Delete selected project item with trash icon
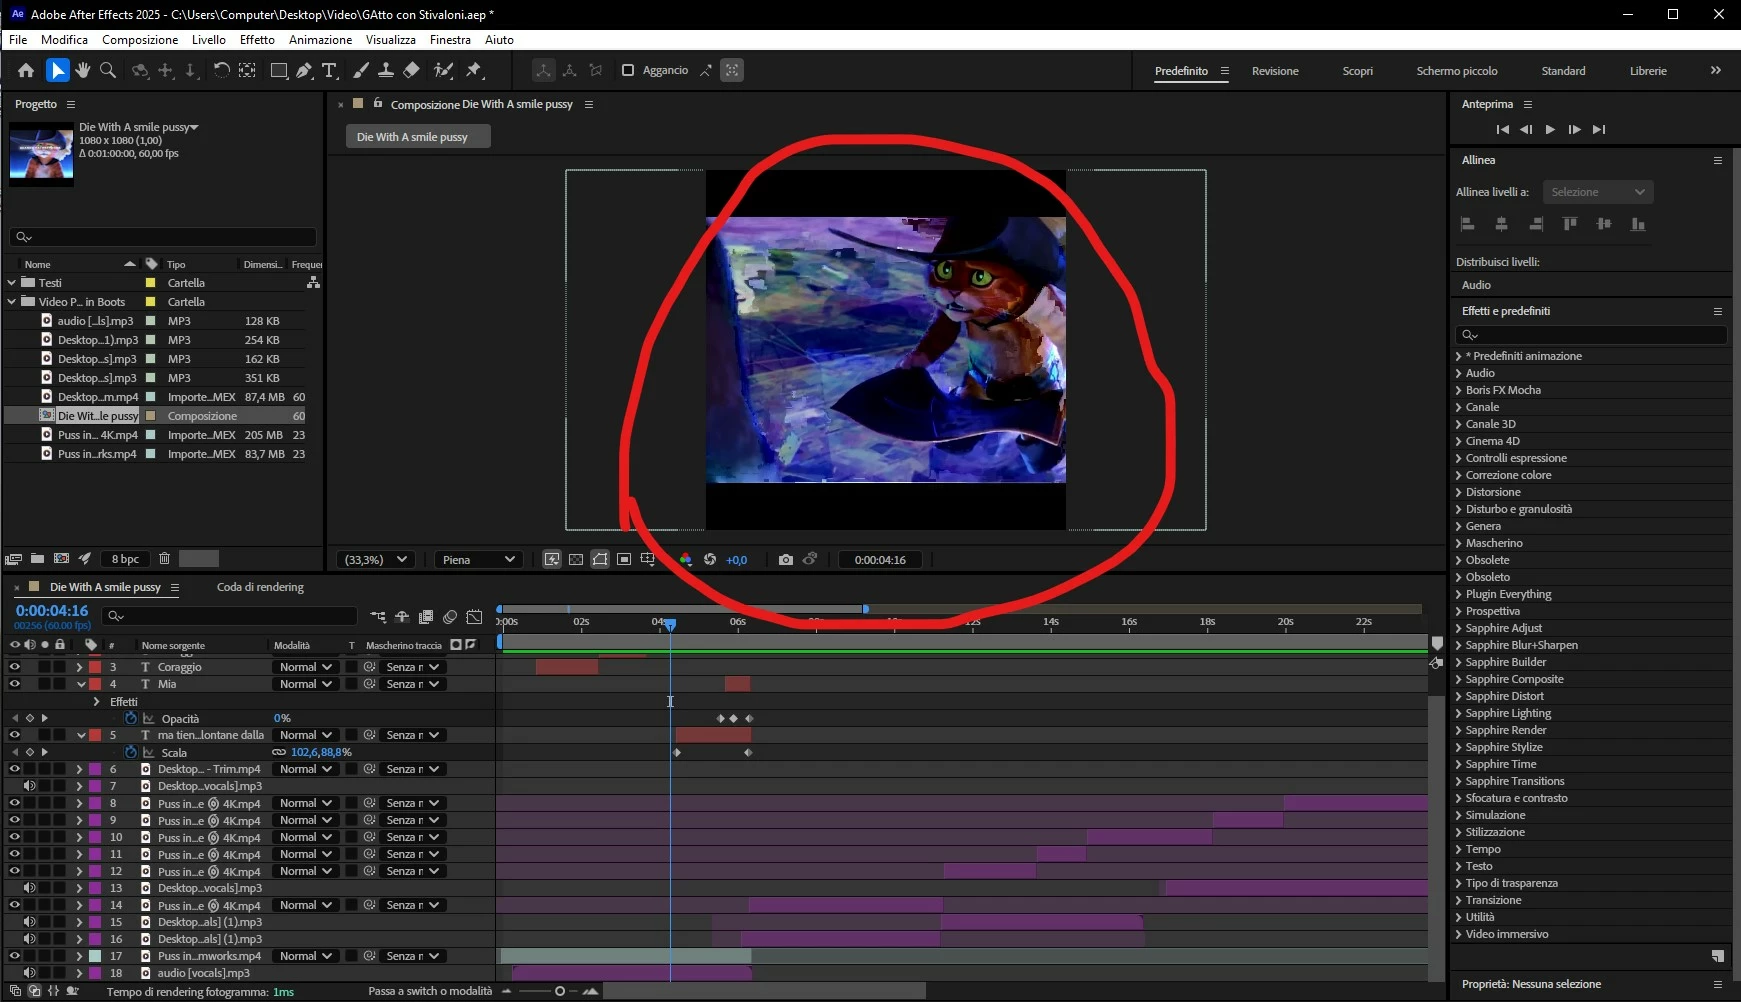Viewport: 1741px width, 1002px height. (165, 559)
